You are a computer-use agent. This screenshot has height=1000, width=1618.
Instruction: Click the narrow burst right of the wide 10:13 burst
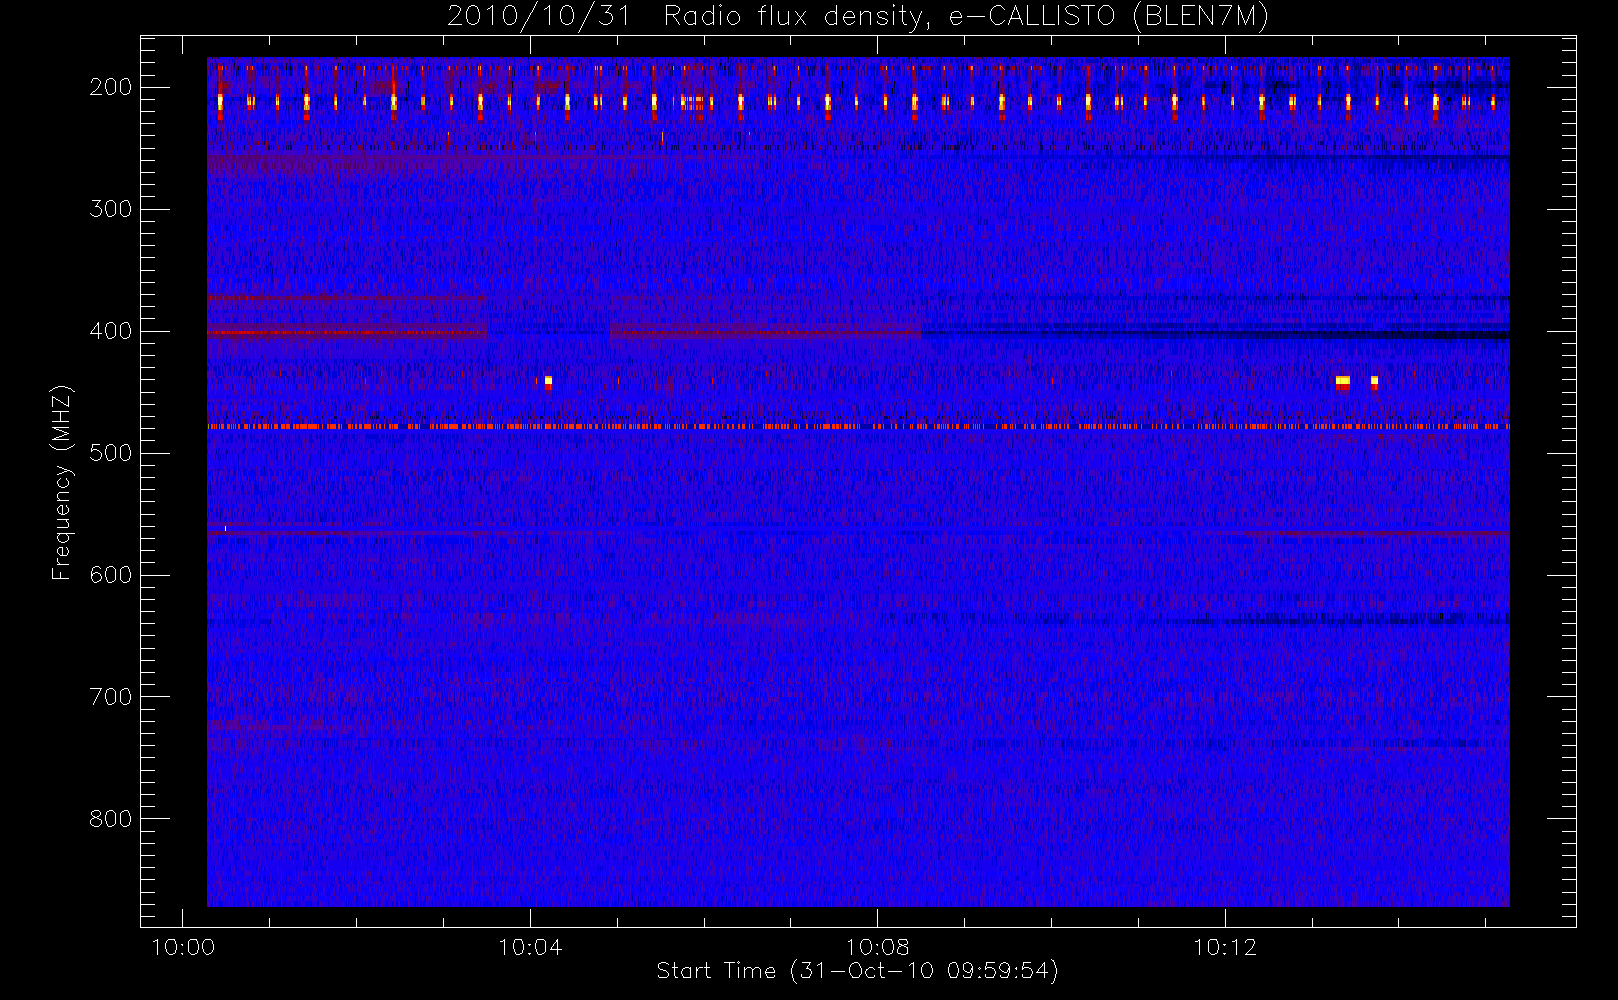click(x=1374, y=382)
